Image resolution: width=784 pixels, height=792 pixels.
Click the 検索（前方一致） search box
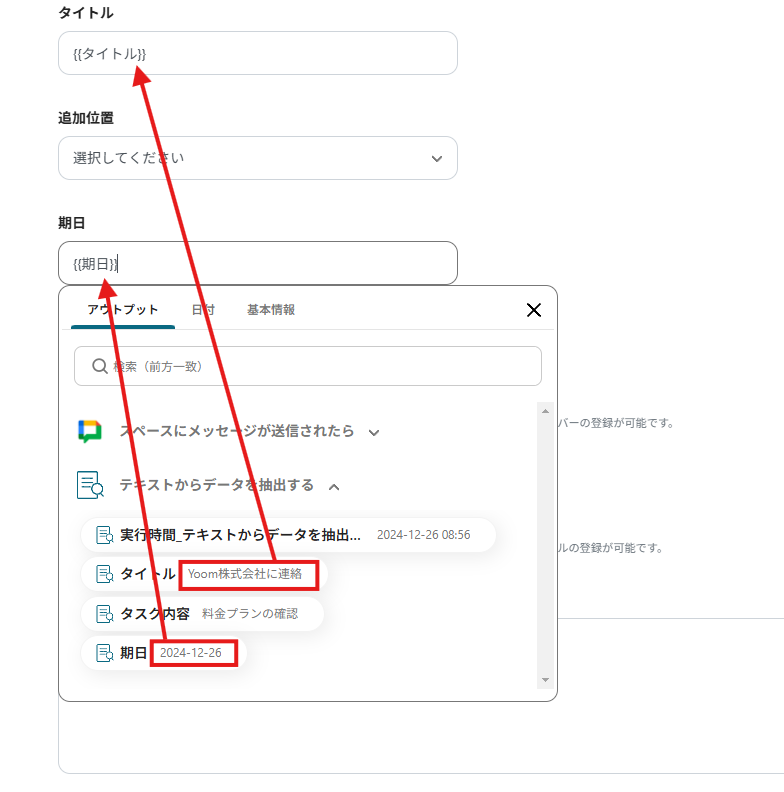(308, 366)
